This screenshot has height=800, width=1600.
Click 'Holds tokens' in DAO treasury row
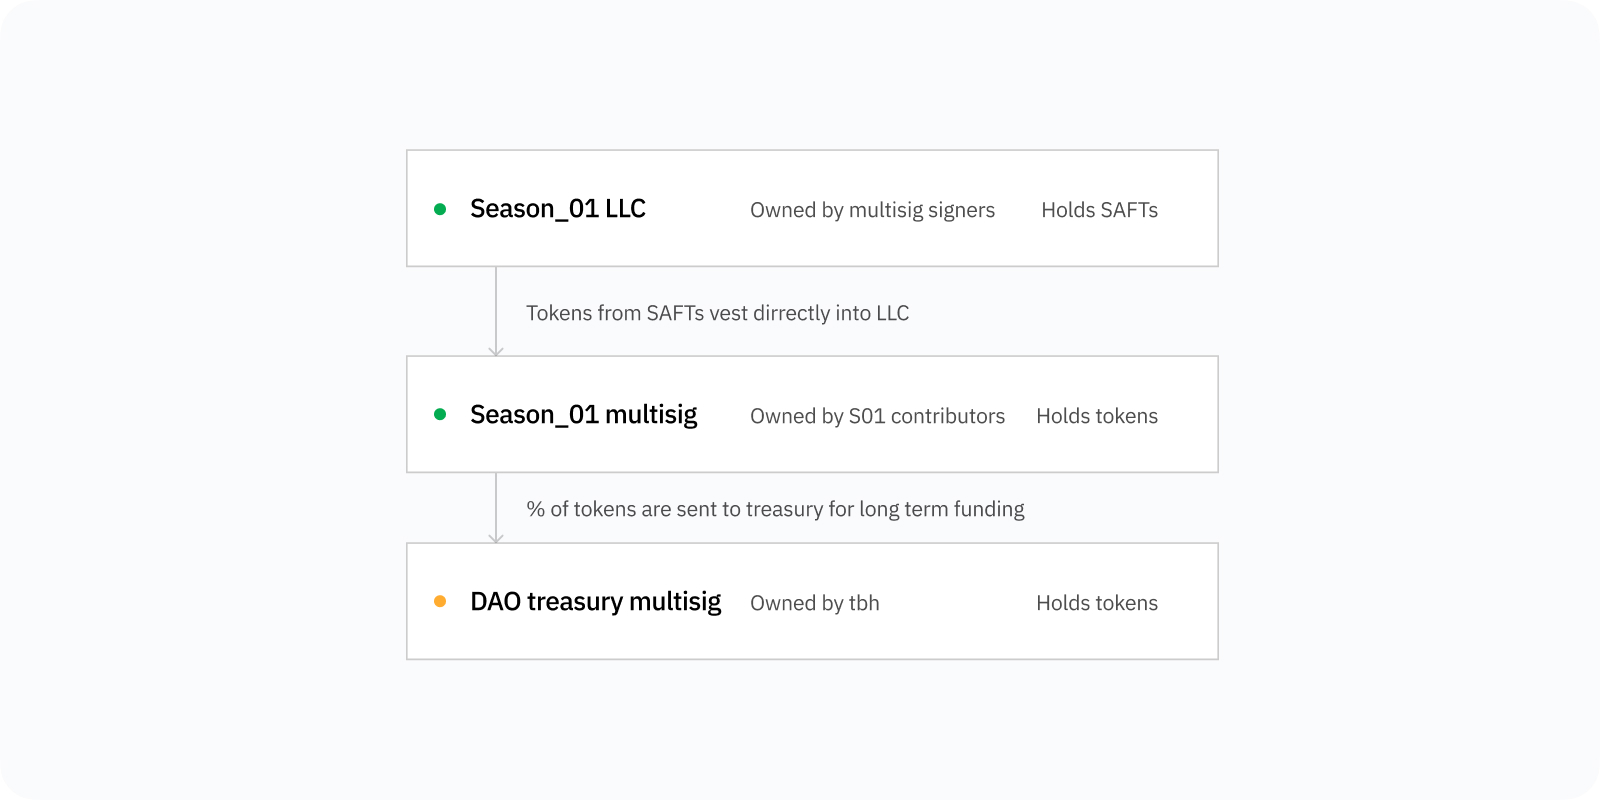point(1097,603)
